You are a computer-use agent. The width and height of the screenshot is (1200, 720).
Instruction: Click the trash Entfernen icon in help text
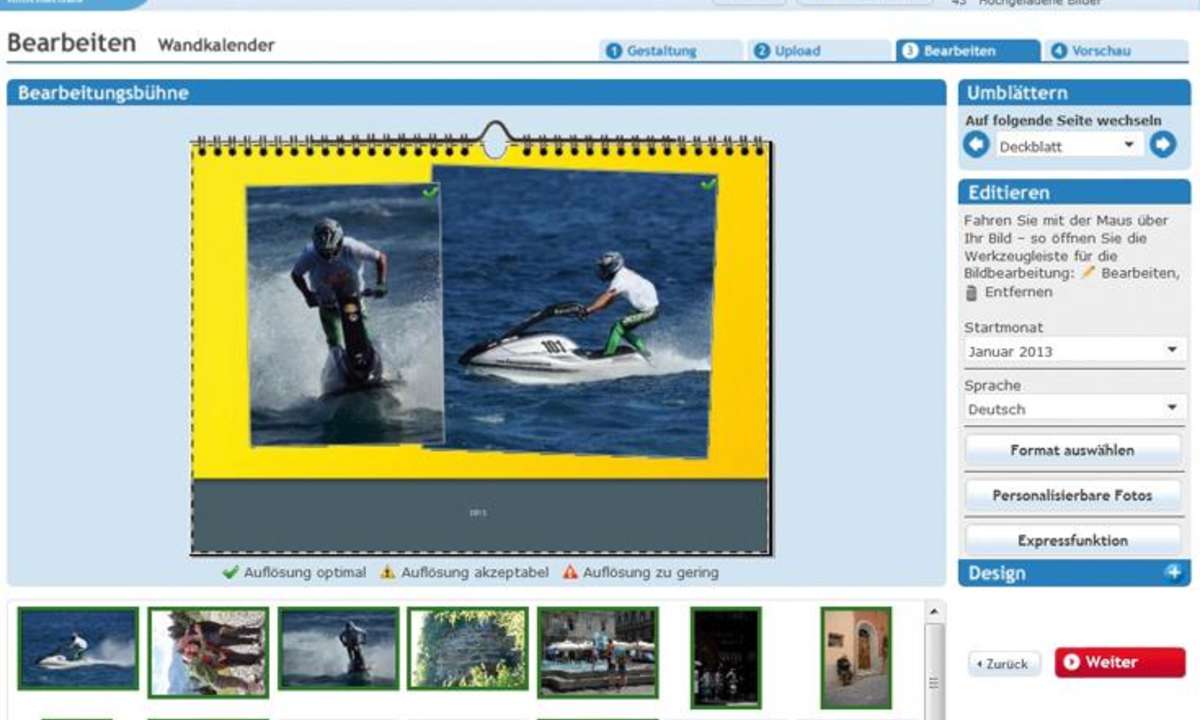click(971, 292)
